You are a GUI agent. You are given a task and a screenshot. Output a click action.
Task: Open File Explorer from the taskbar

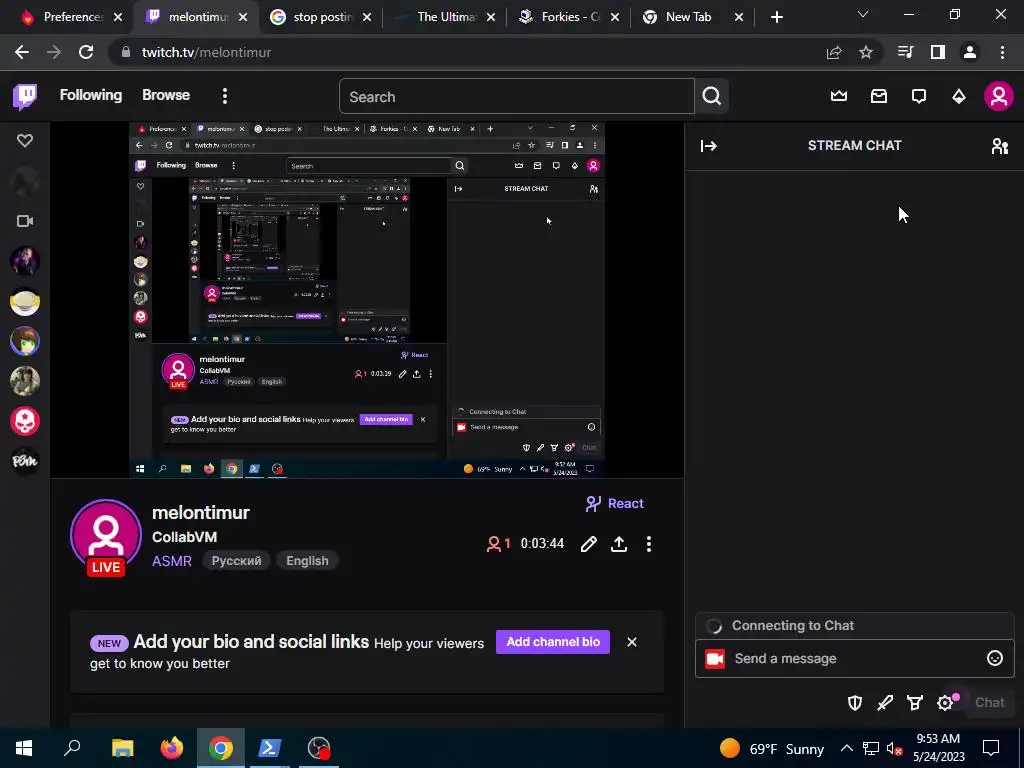122,748
